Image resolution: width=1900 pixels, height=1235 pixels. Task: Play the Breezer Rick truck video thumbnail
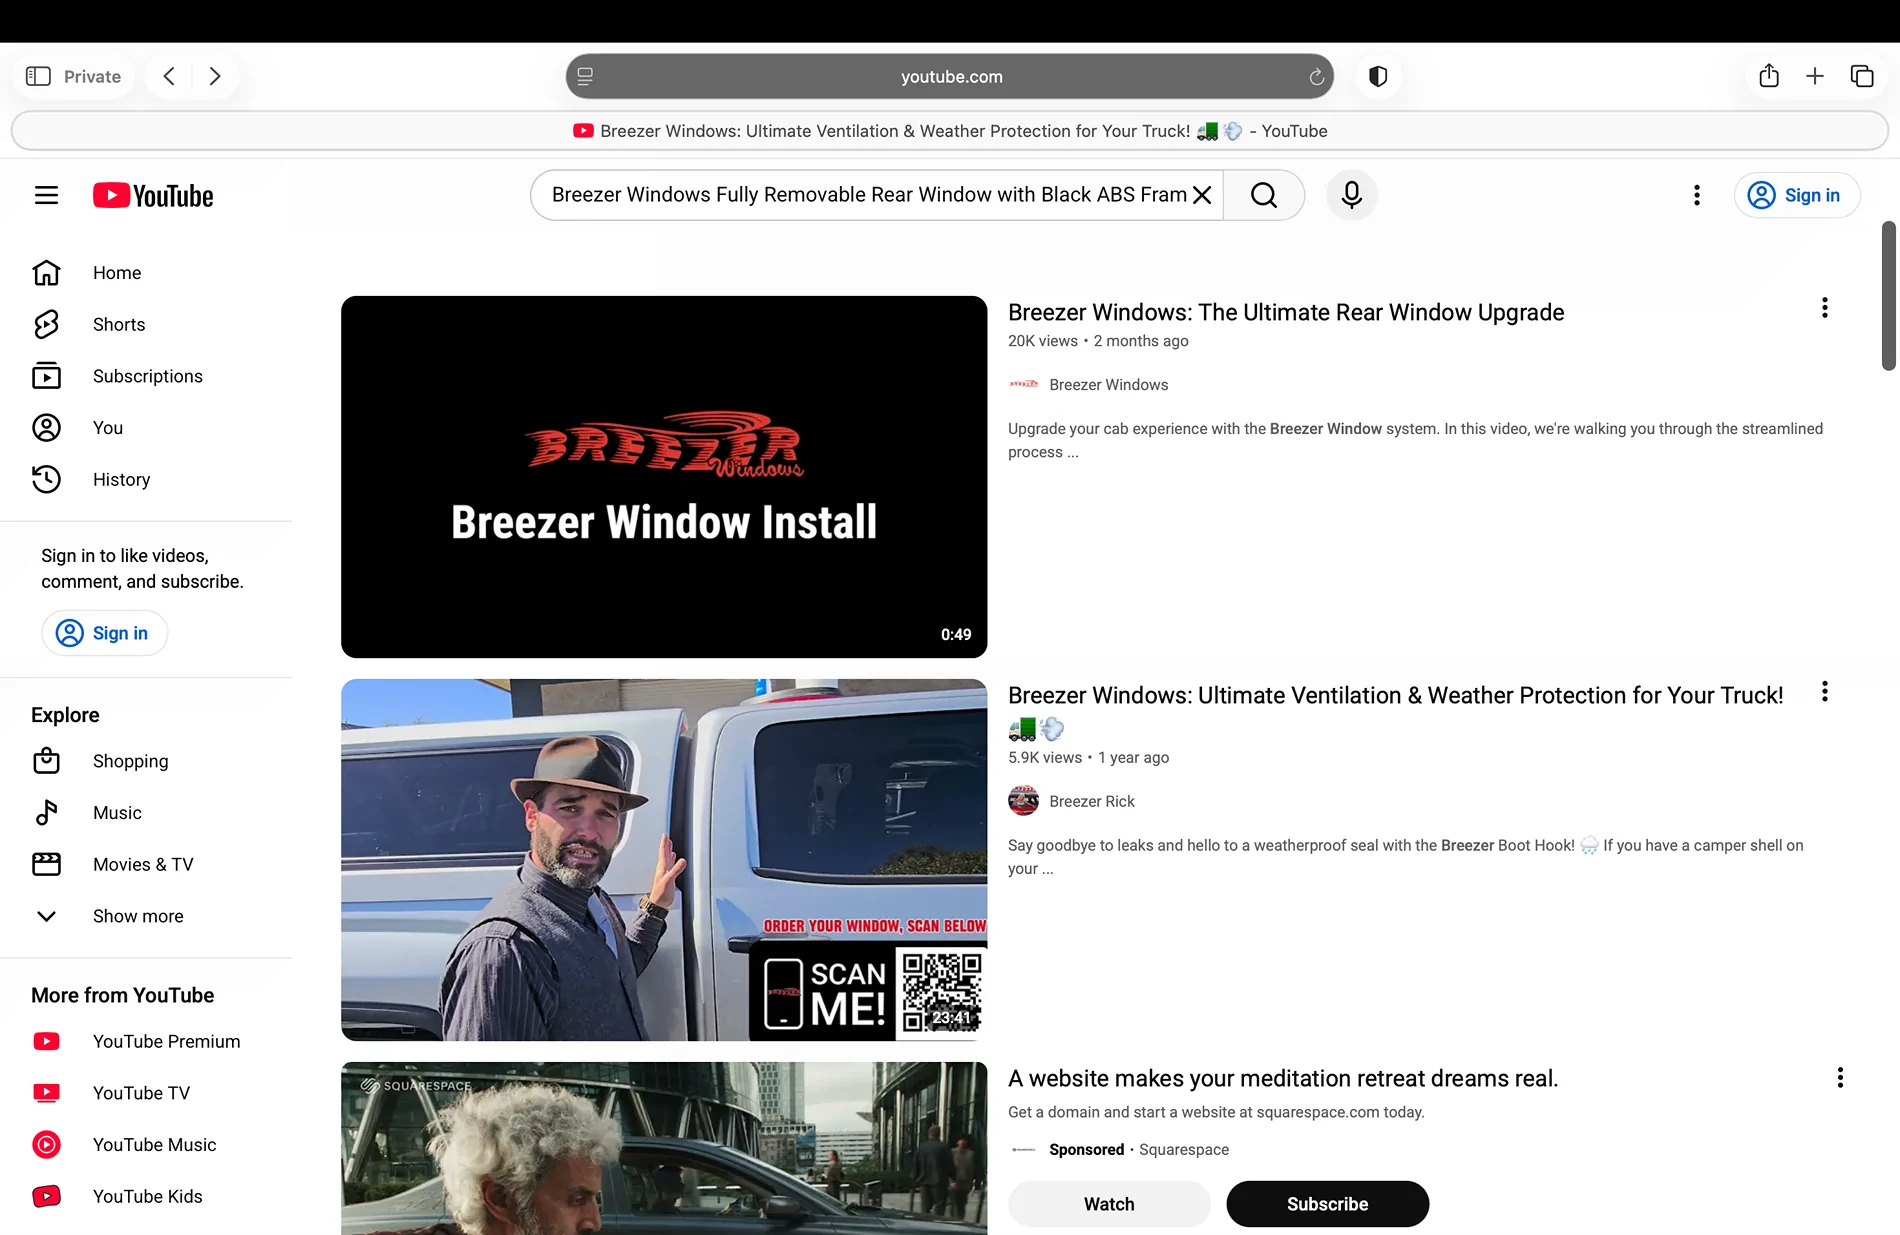664,860
